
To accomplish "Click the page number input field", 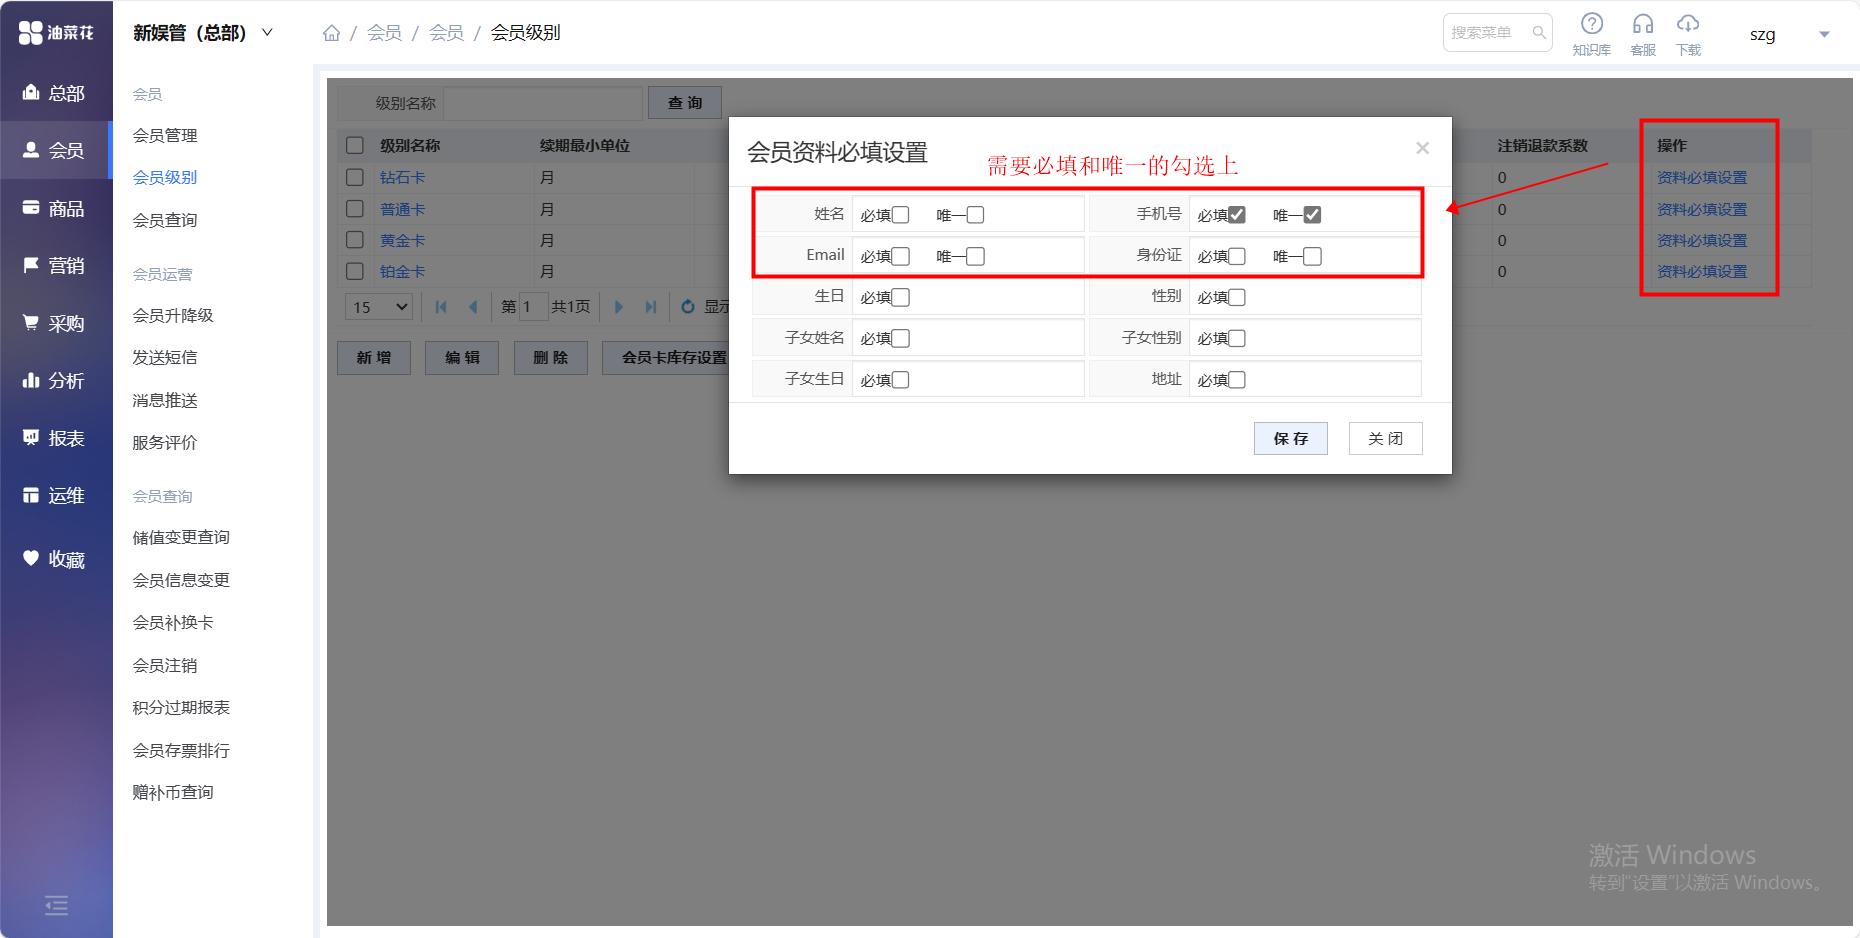I will 532,307.
